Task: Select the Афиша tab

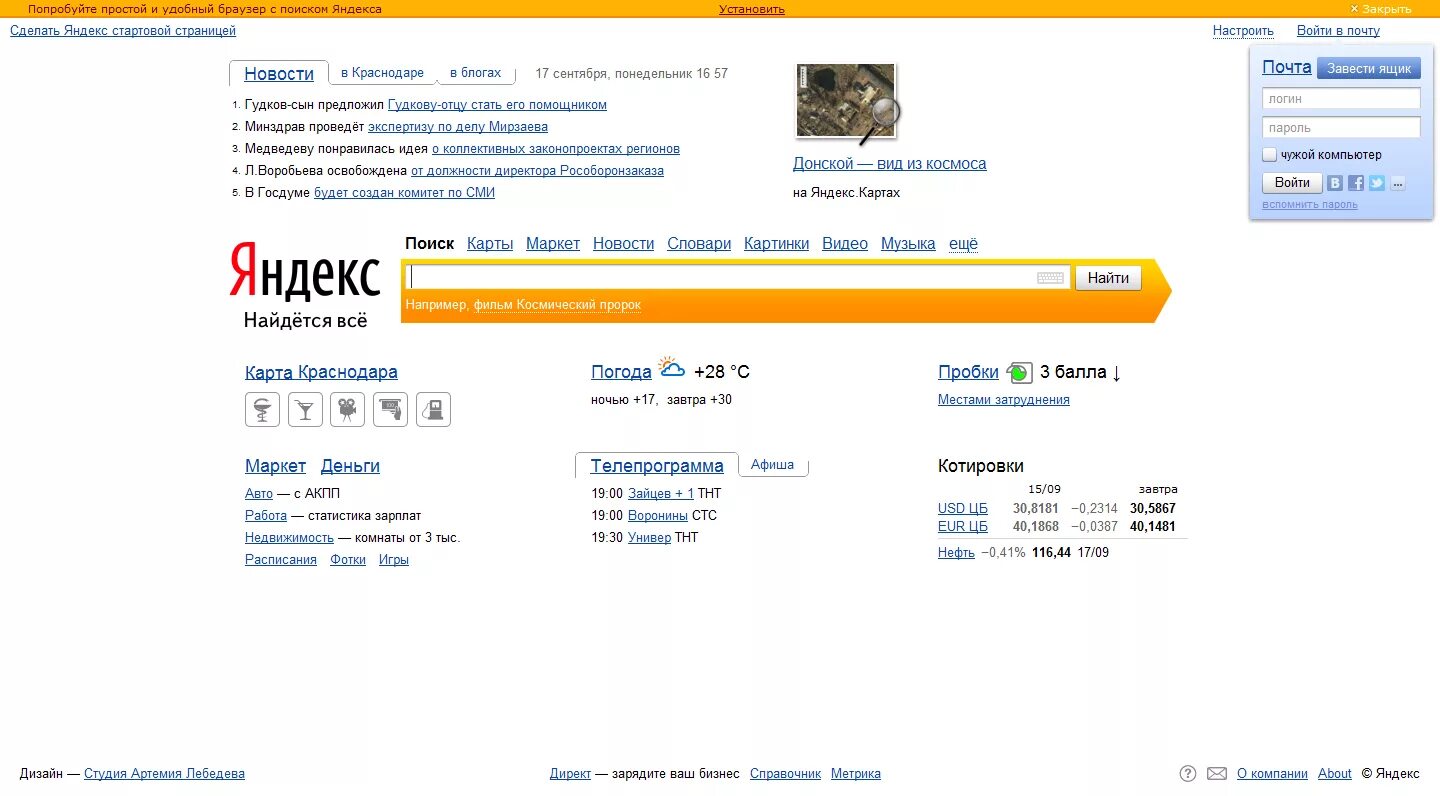Action: click(x=773, y=465)
